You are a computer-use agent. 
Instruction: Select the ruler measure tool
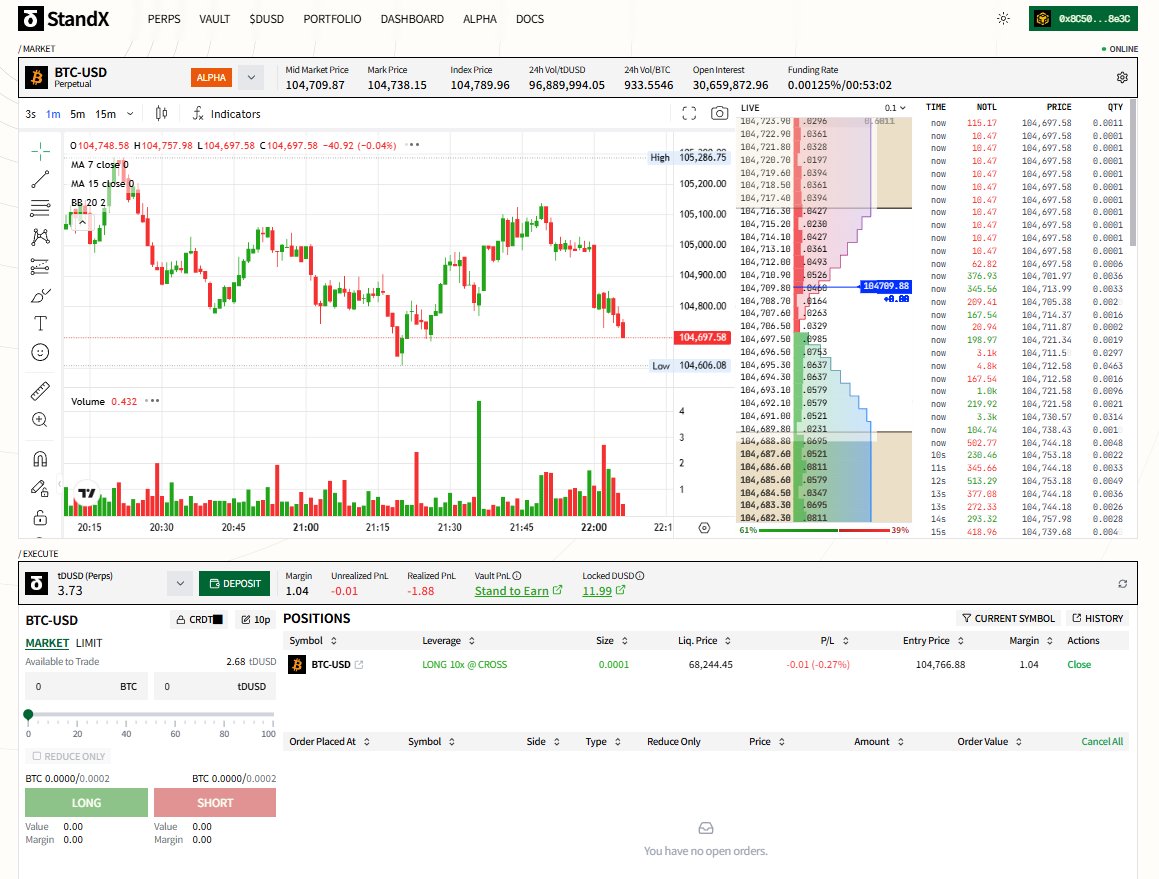(x=41, y=390)
